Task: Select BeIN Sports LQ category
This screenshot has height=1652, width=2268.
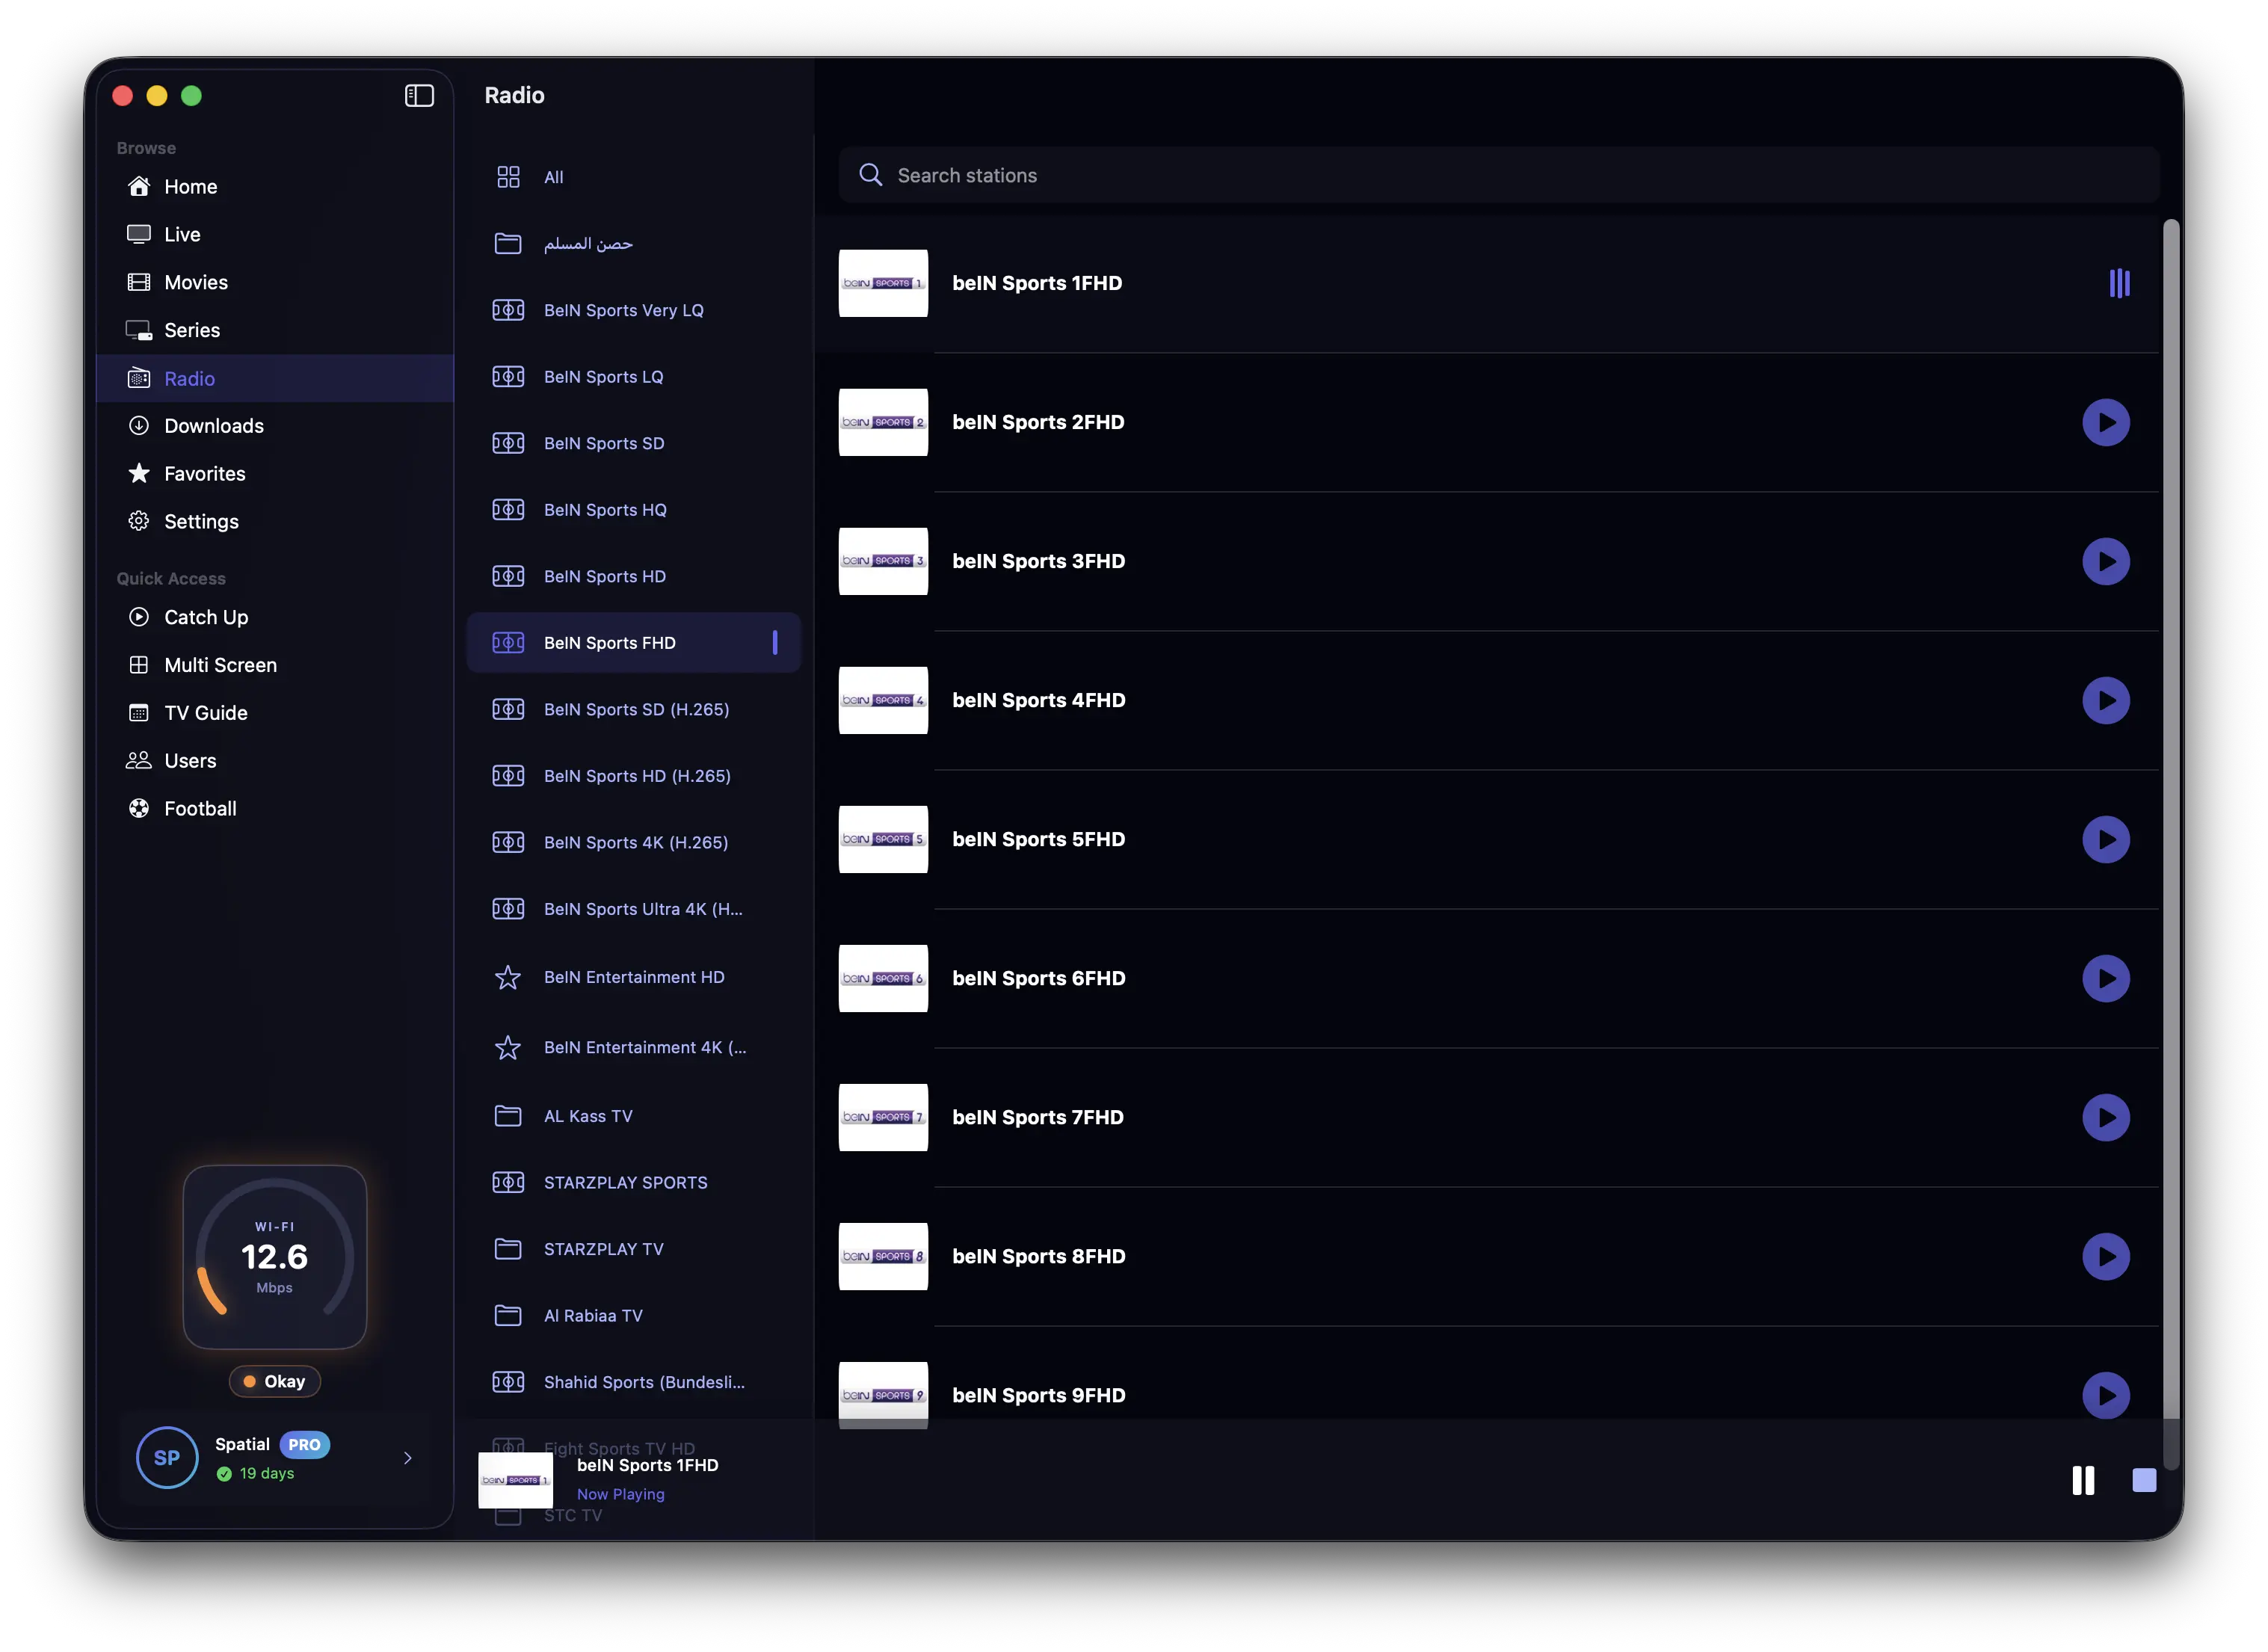Action: tap(634, 377)
